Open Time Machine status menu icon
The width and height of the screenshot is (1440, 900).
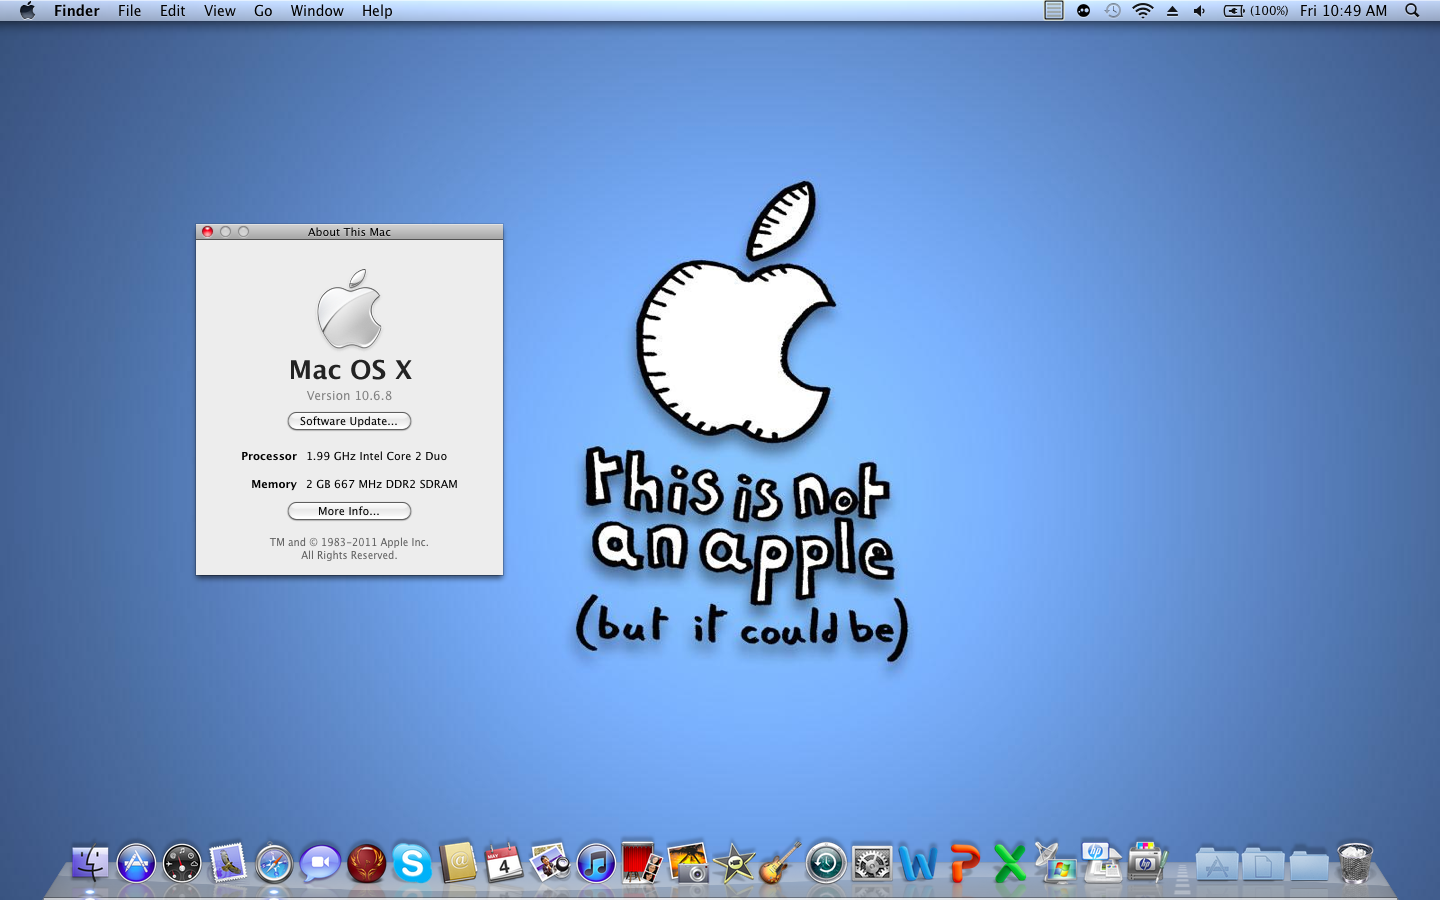coord(1112,11)
